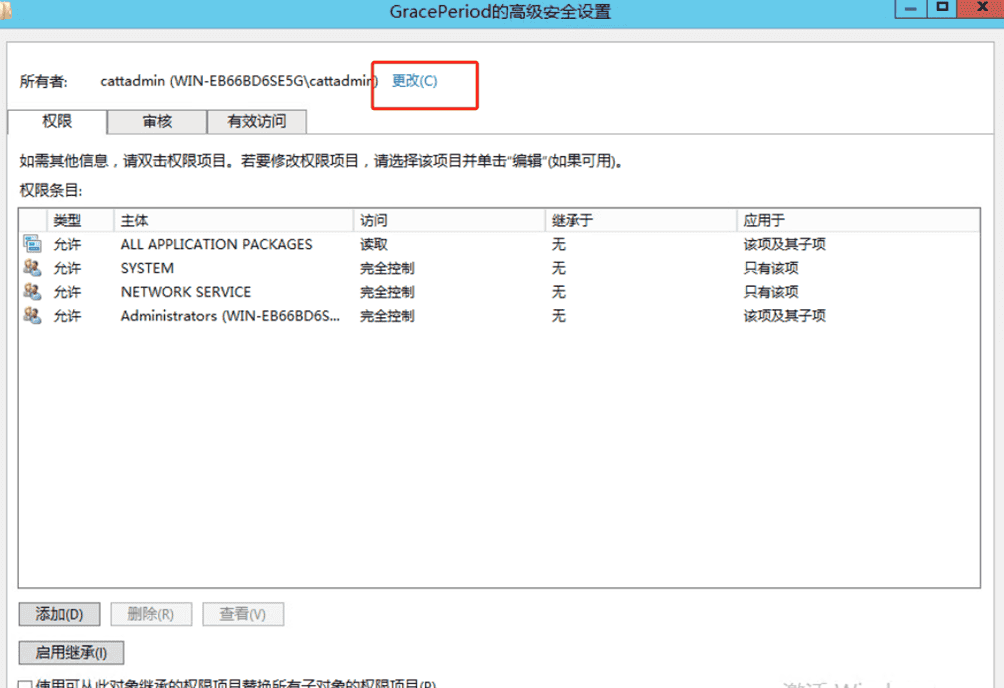Click the 主体 column header
This screenshot has height=688, width=1004.
coord(134,220)
